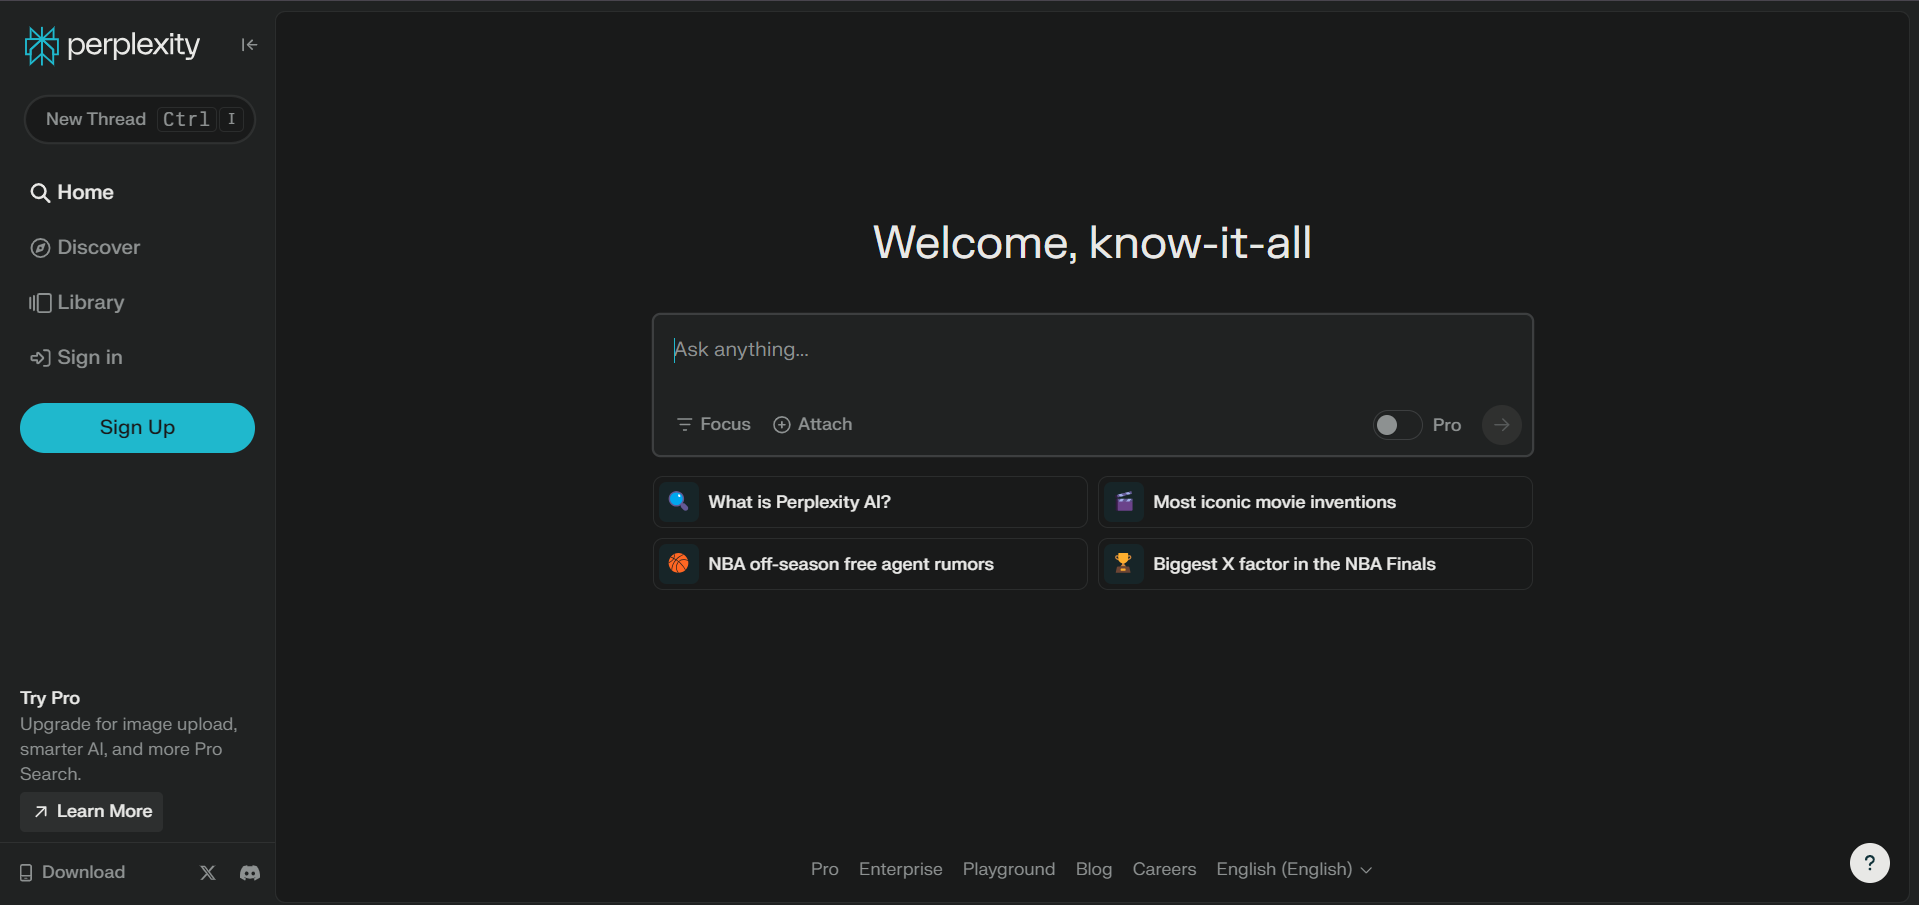Viewport: 1919px width, 905px height.
Task: Click the submit arrow button
Action: click(1500, 424)
